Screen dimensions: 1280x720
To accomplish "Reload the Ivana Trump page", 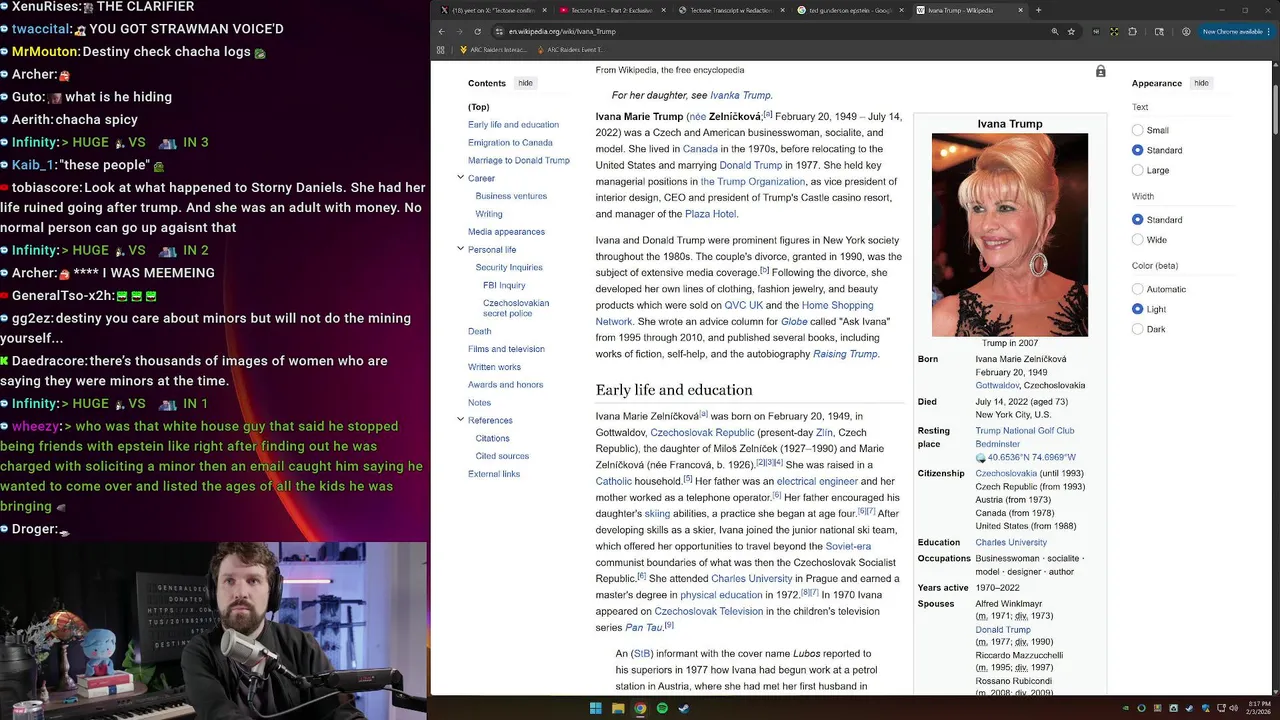I will click(480, 31).
